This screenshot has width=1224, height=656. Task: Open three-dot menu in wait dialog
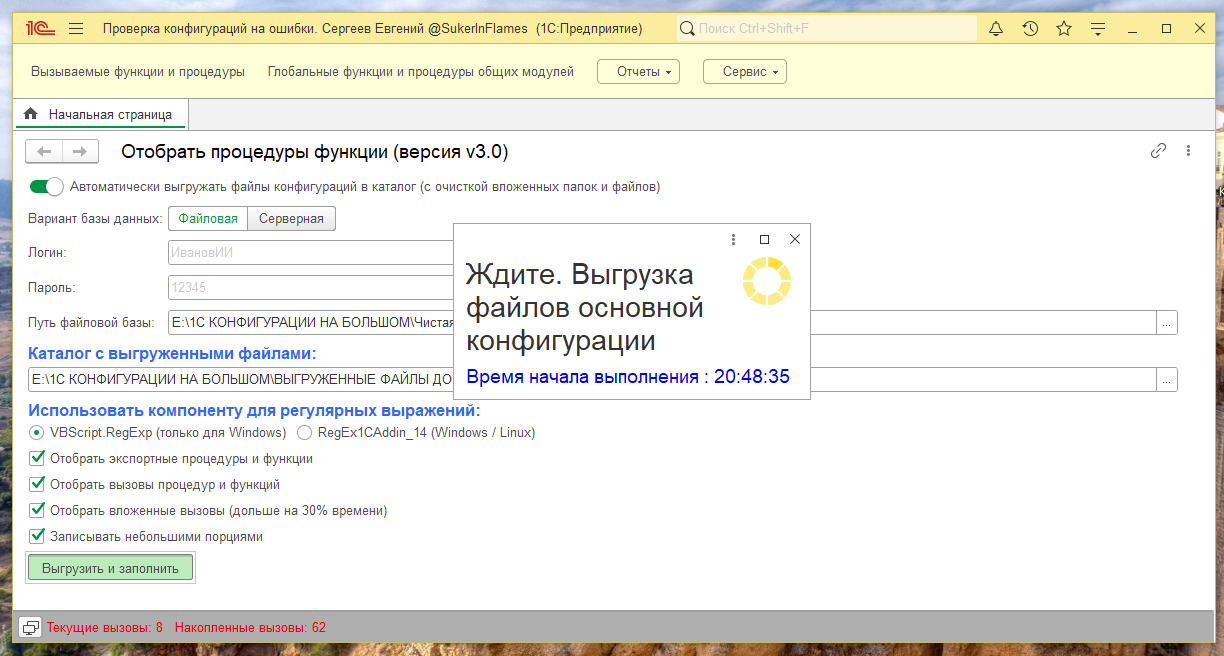tap(733, 239)
